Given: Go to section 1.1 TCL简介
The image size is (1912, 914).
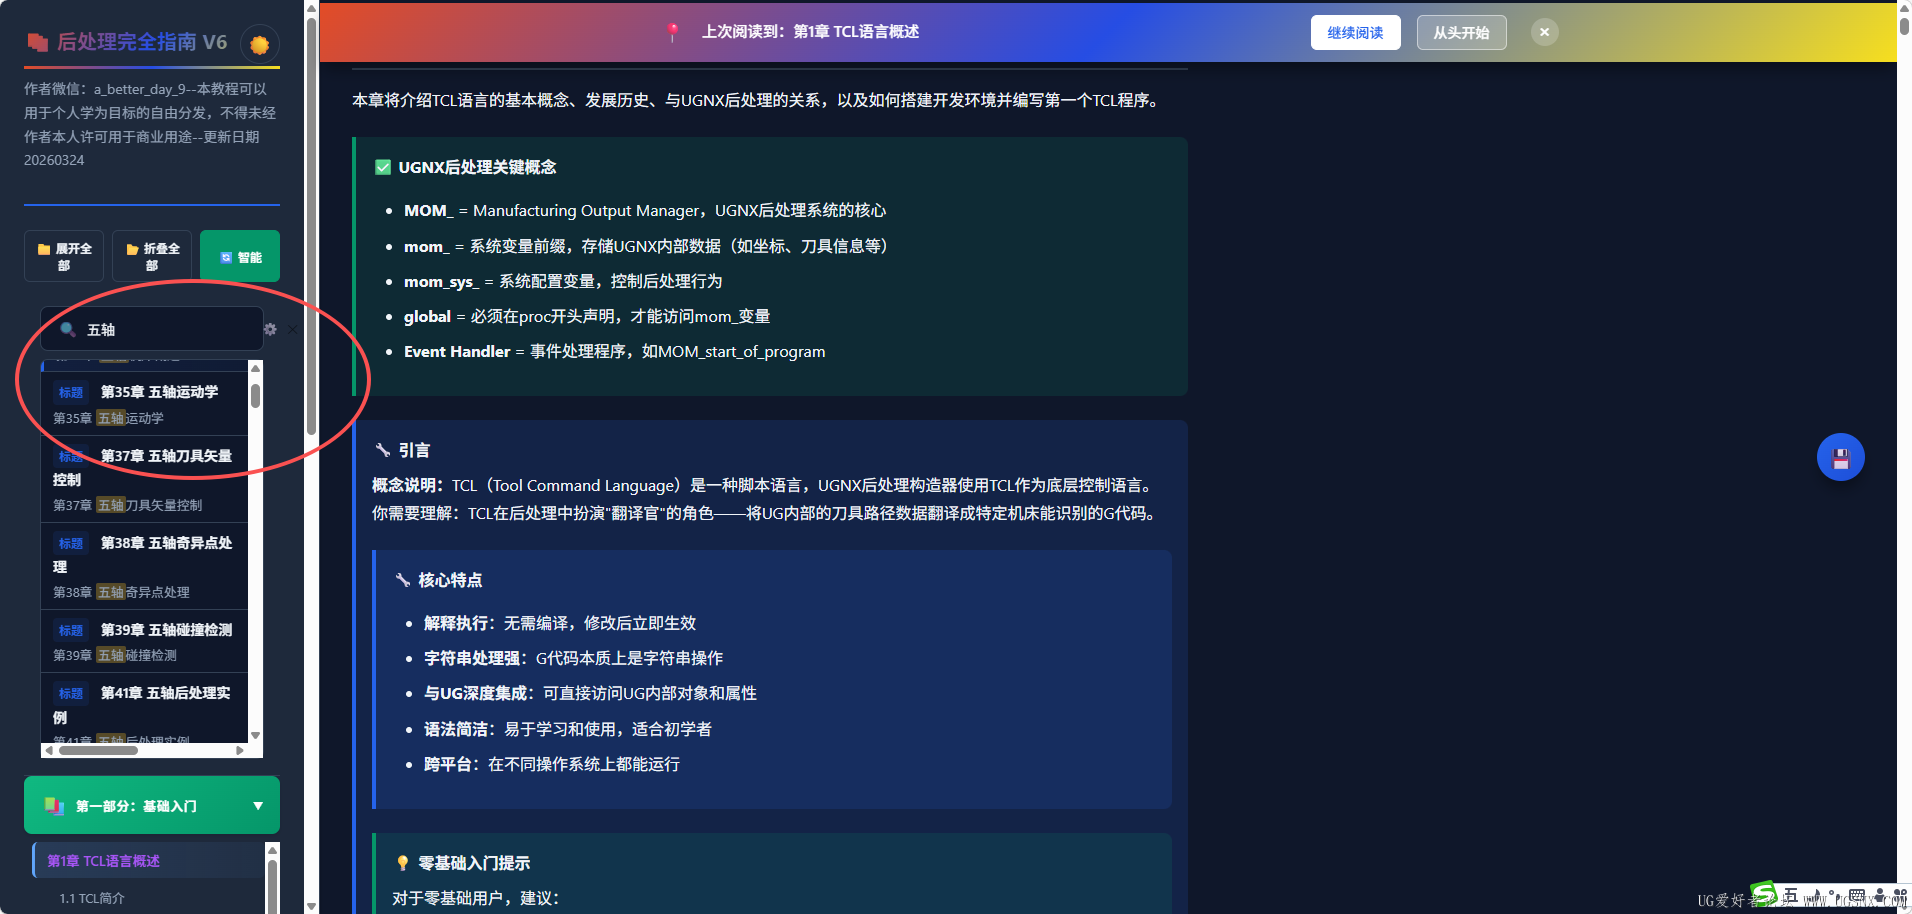Looking at the screenshot, I should 92,898.
